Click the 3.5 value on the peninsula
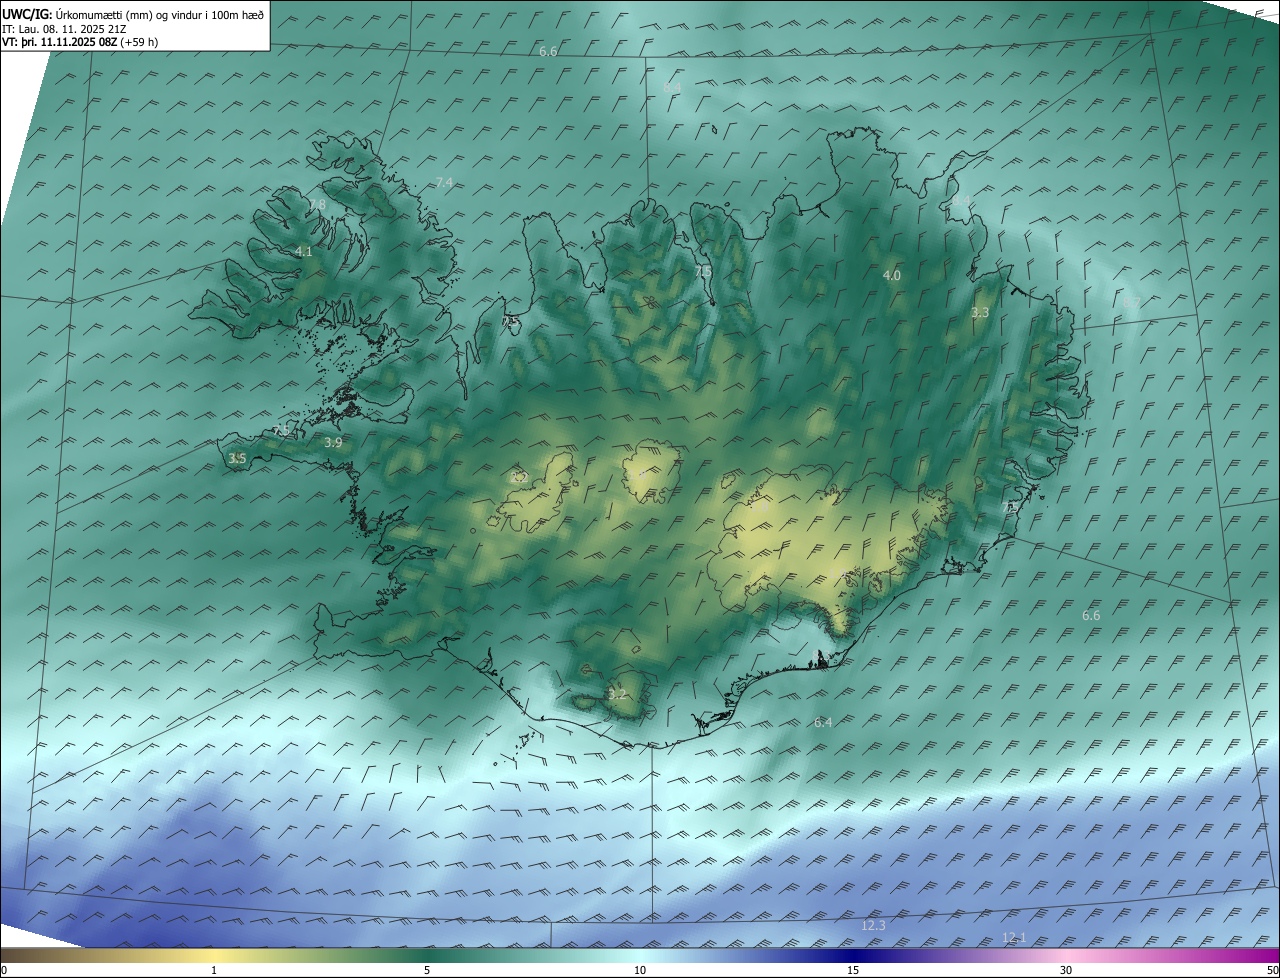This screenshot has width=1280, height=978. [237, 458]
